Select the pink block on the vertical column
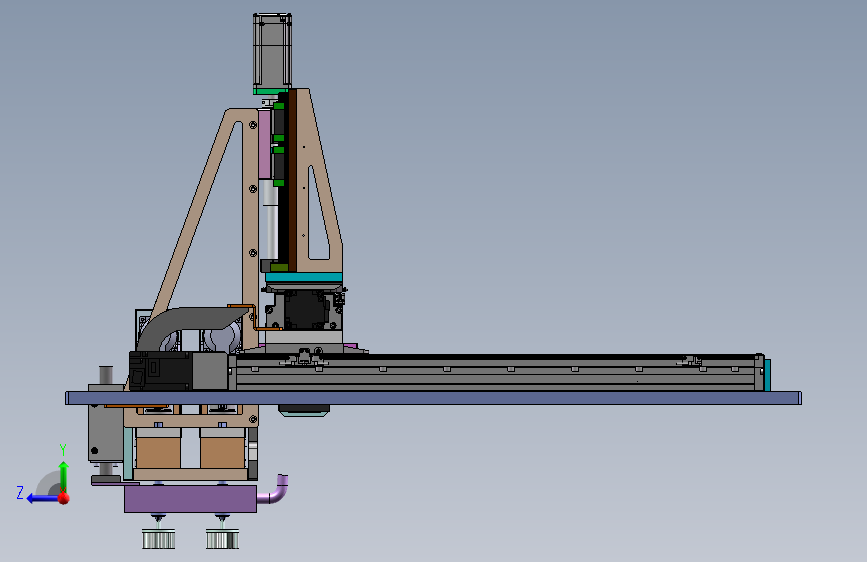 click(x=264, y=144)
